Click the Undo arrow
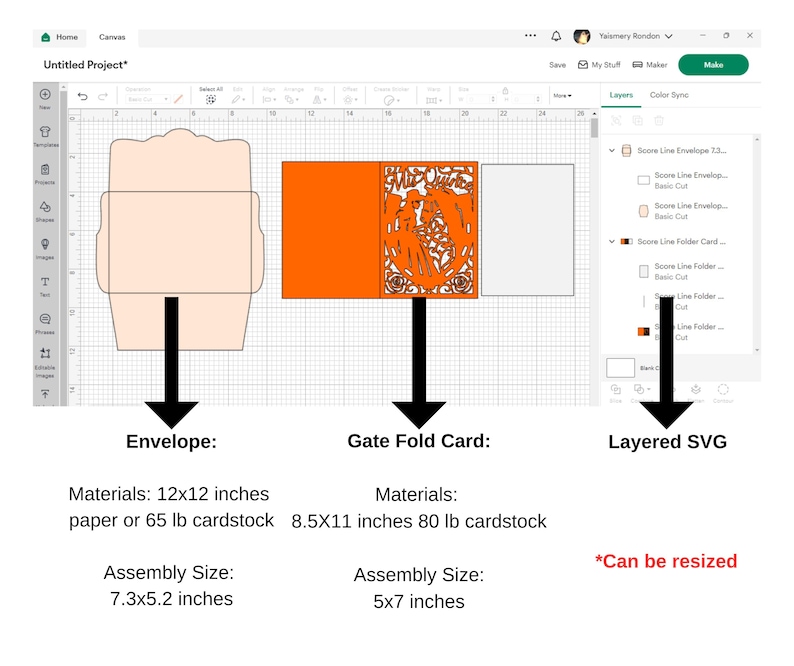 click(x=83, y=96)
